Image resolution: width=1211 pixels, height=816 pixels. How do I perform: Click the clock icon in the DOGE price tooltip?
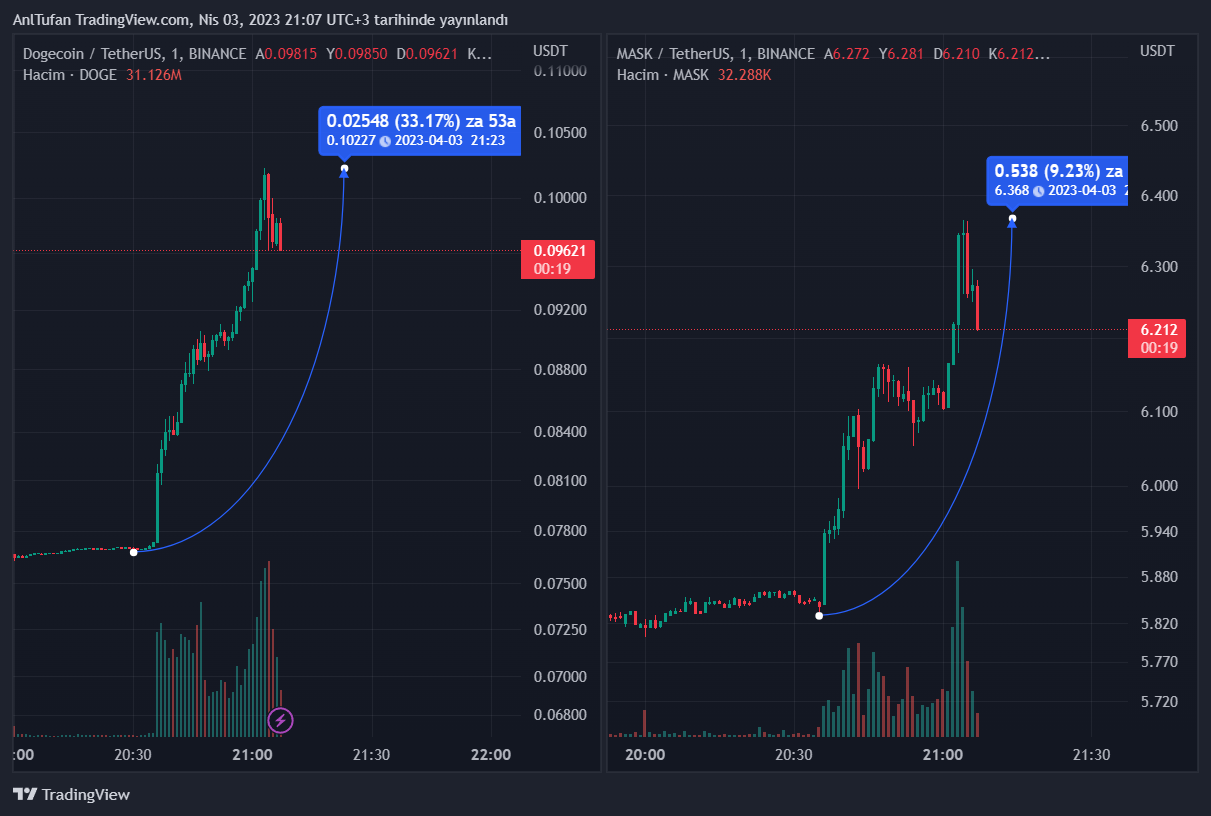[385, 141]
